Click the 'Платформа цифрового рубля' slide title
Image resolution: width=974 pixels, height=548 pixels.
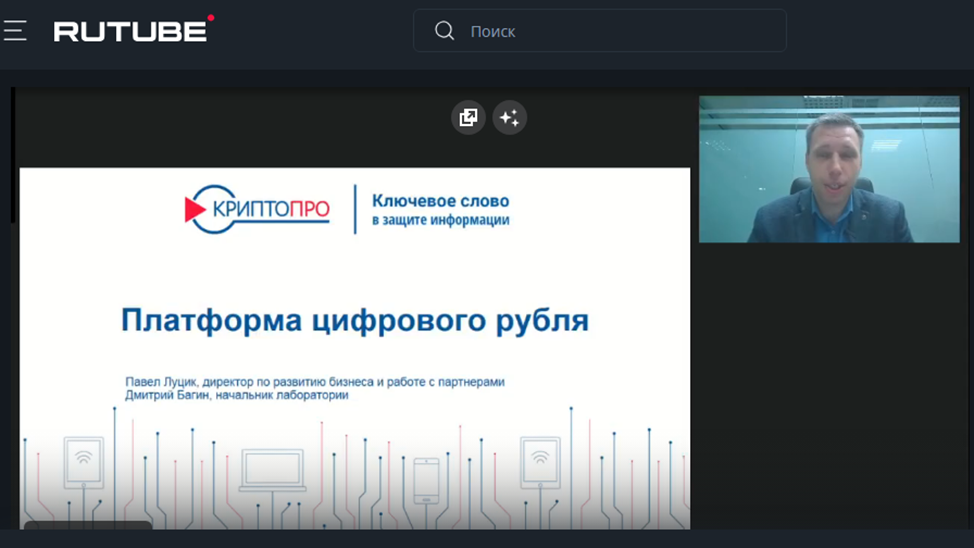354,321
